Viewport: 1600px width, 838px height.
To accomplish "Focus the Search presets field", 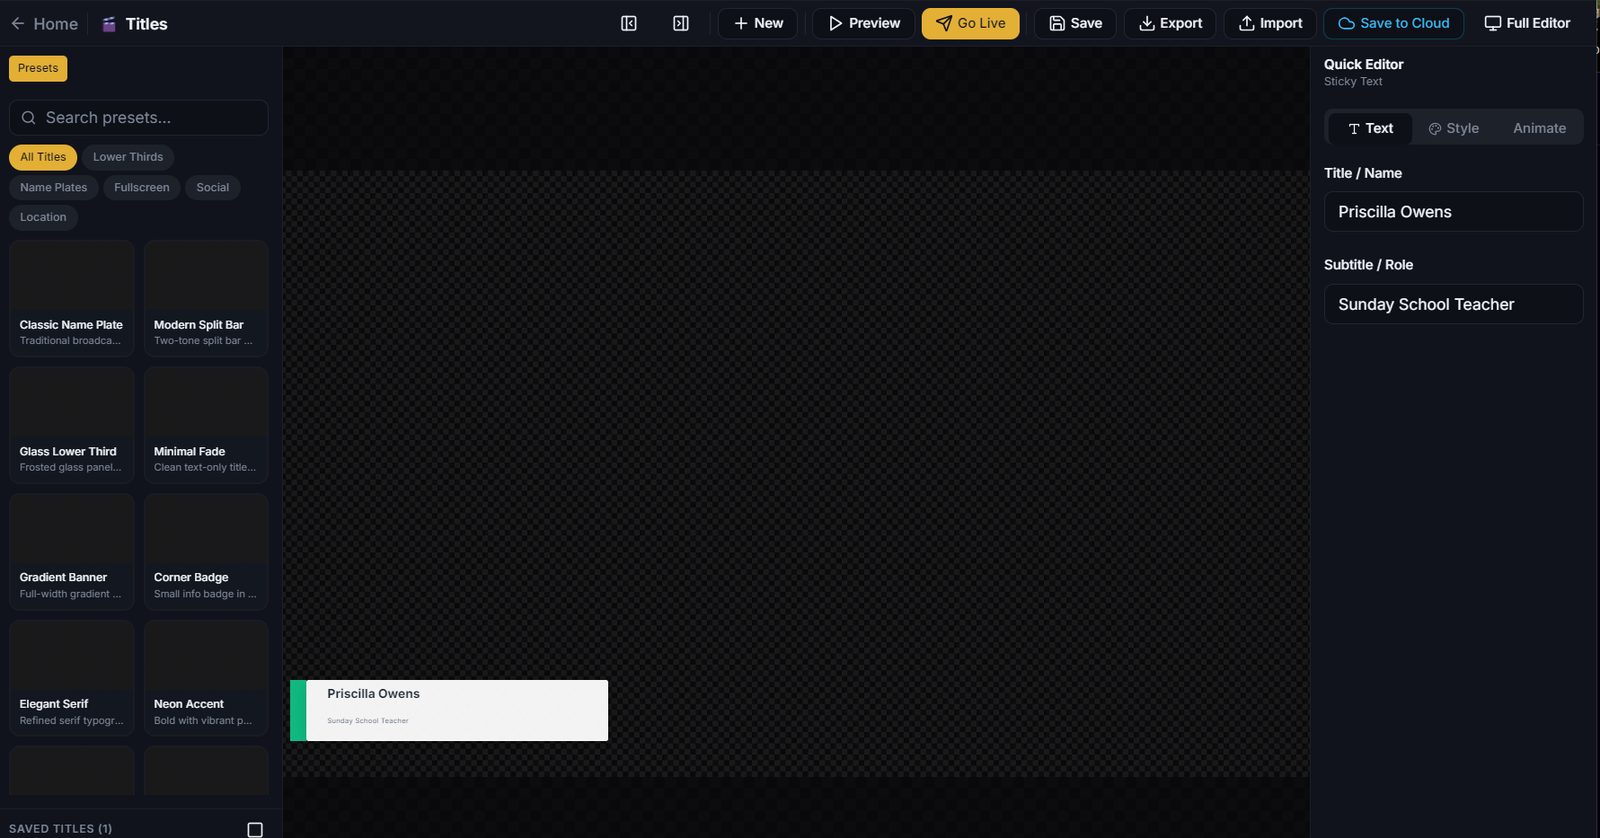I will coord(139,117).
